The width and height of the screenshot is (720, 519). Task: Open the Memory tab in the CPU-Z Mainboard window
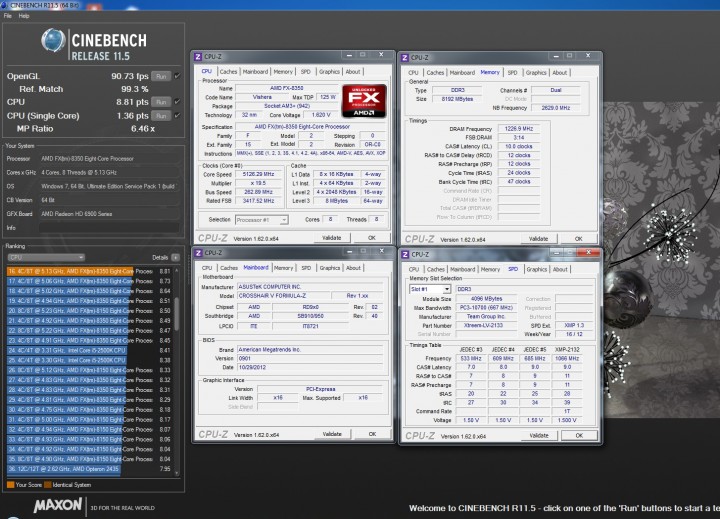[x=283, y=268]
